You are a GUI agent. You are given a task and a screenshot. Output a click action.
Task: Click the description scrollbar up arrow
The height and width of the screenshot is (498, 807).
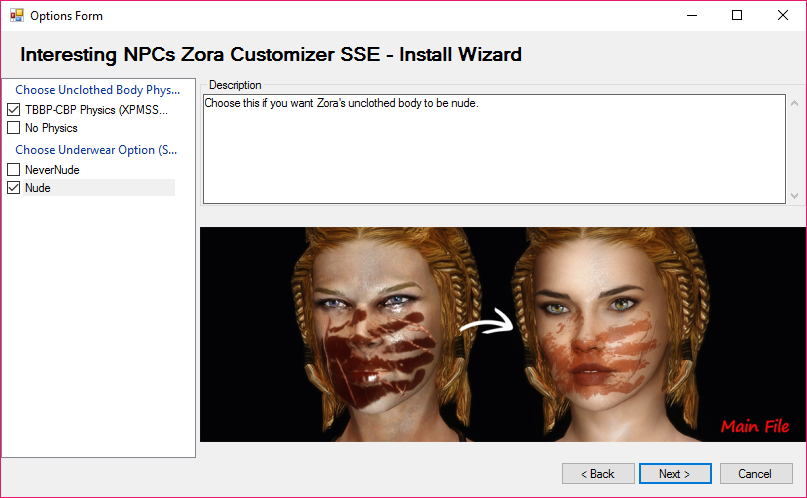click(x=795, y=103)
